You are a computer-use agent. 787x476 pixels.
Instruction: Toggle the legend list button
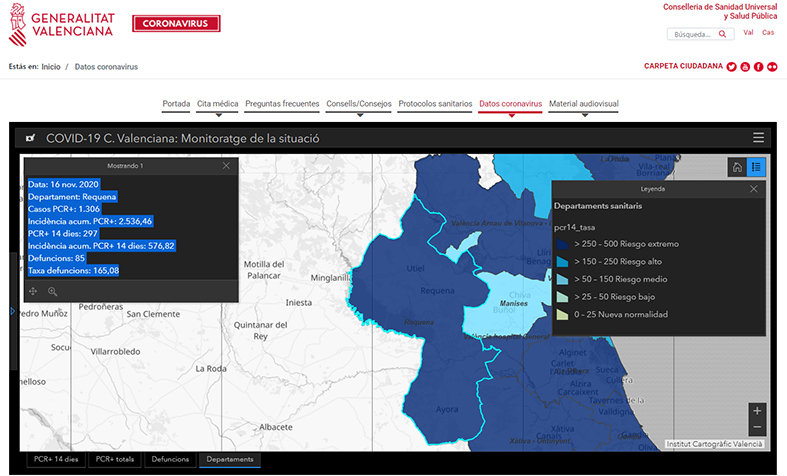tap(757, 168)
